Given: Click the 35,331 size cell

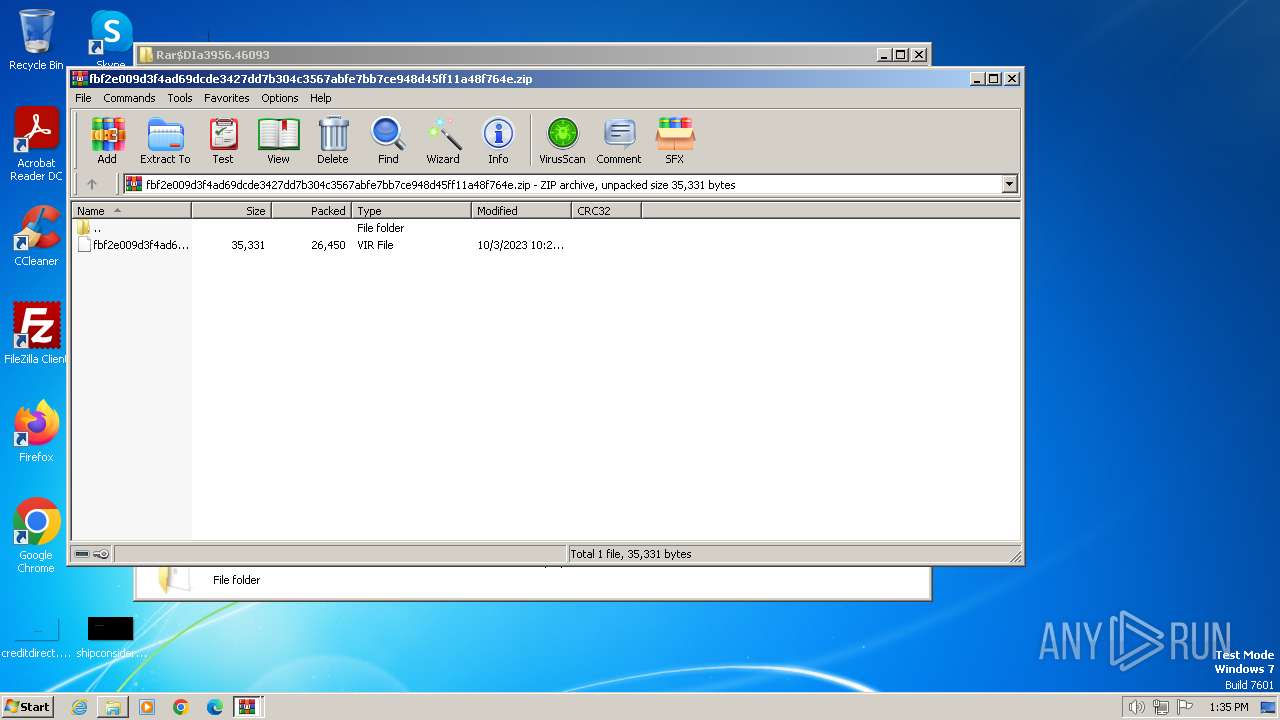Looking at the screenshot, I should (x=248, y=245).
